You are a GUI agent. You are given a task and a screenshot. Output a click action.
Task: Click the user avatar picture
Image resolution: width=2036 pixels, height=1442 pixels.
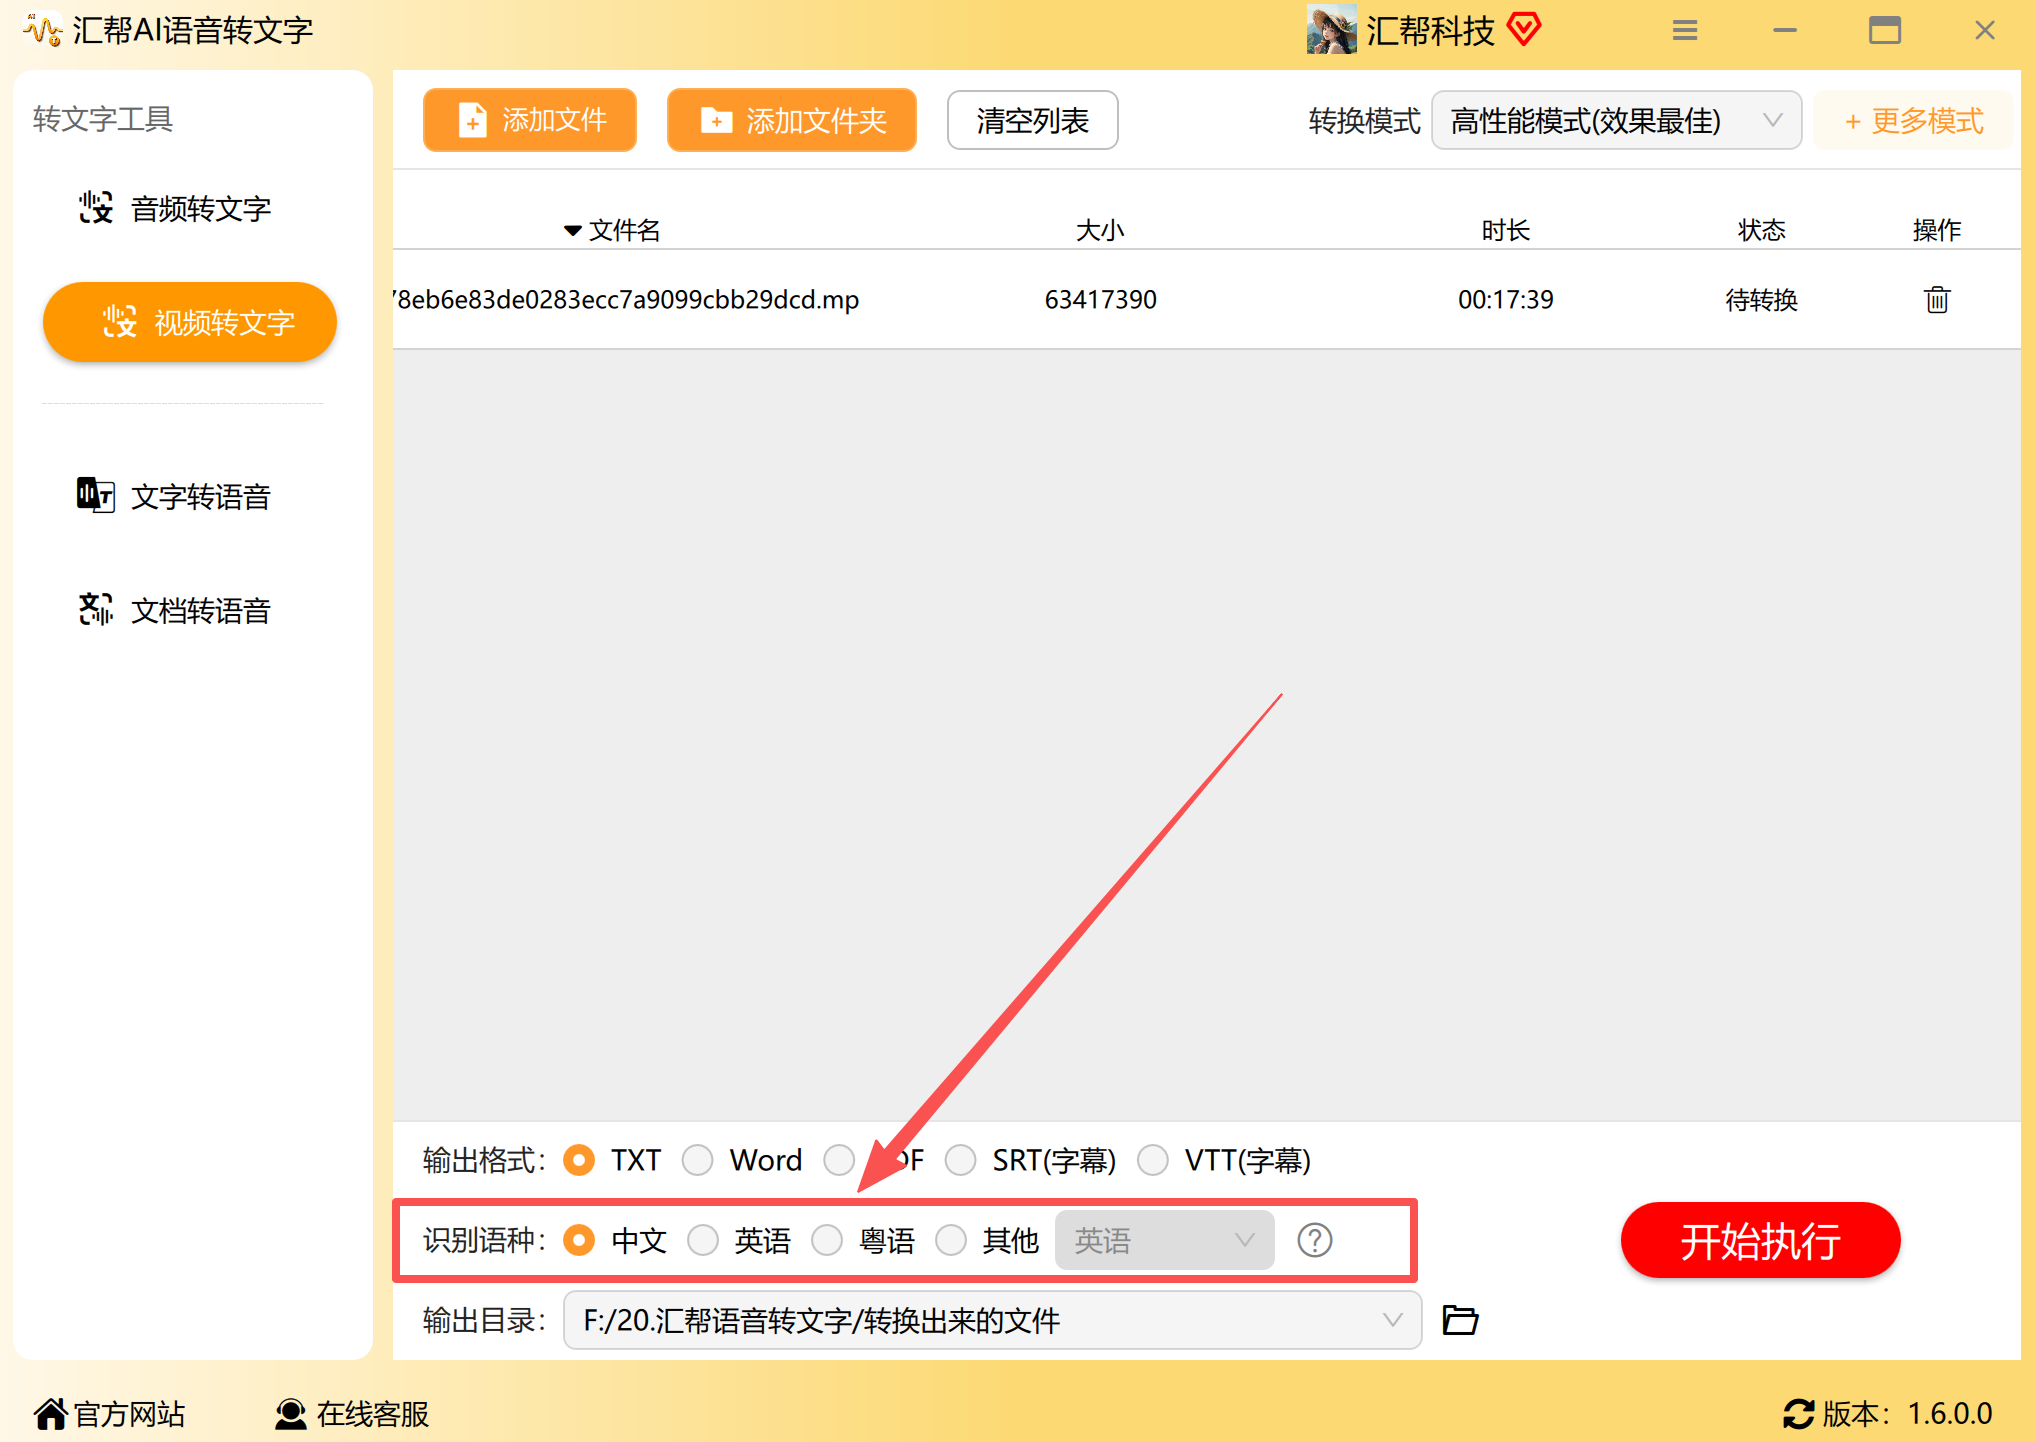1331,30
